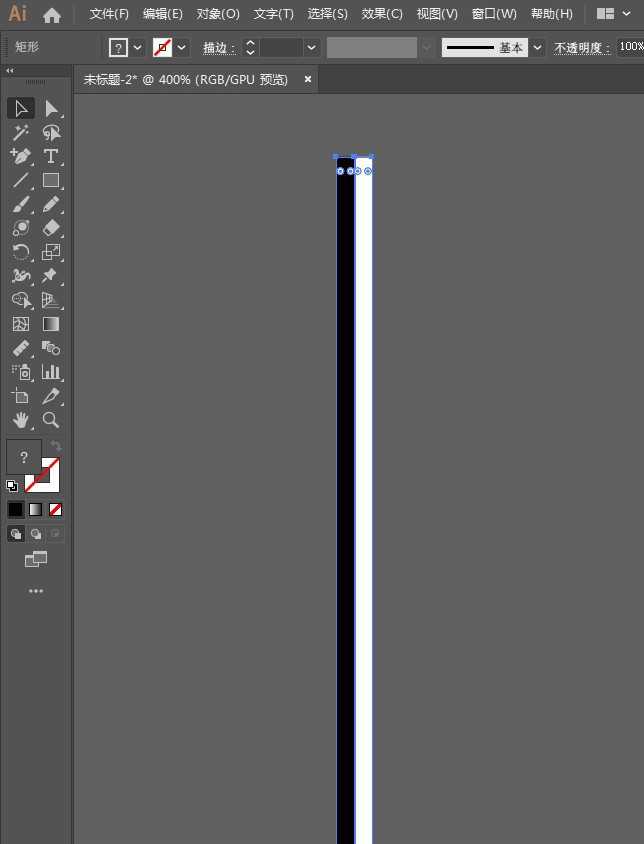Collapse toolbar with double-arrow icon
Image resolution: width=644 pixels, height=844 pixels.
pos(10,71)
